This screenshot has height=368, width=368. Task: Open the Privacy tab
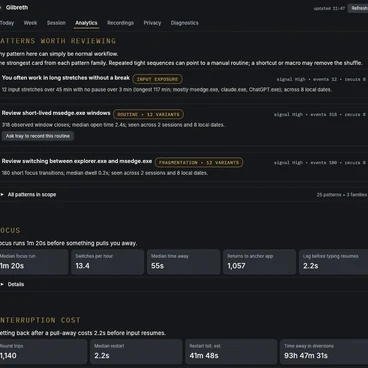click(x=152, y=23)
